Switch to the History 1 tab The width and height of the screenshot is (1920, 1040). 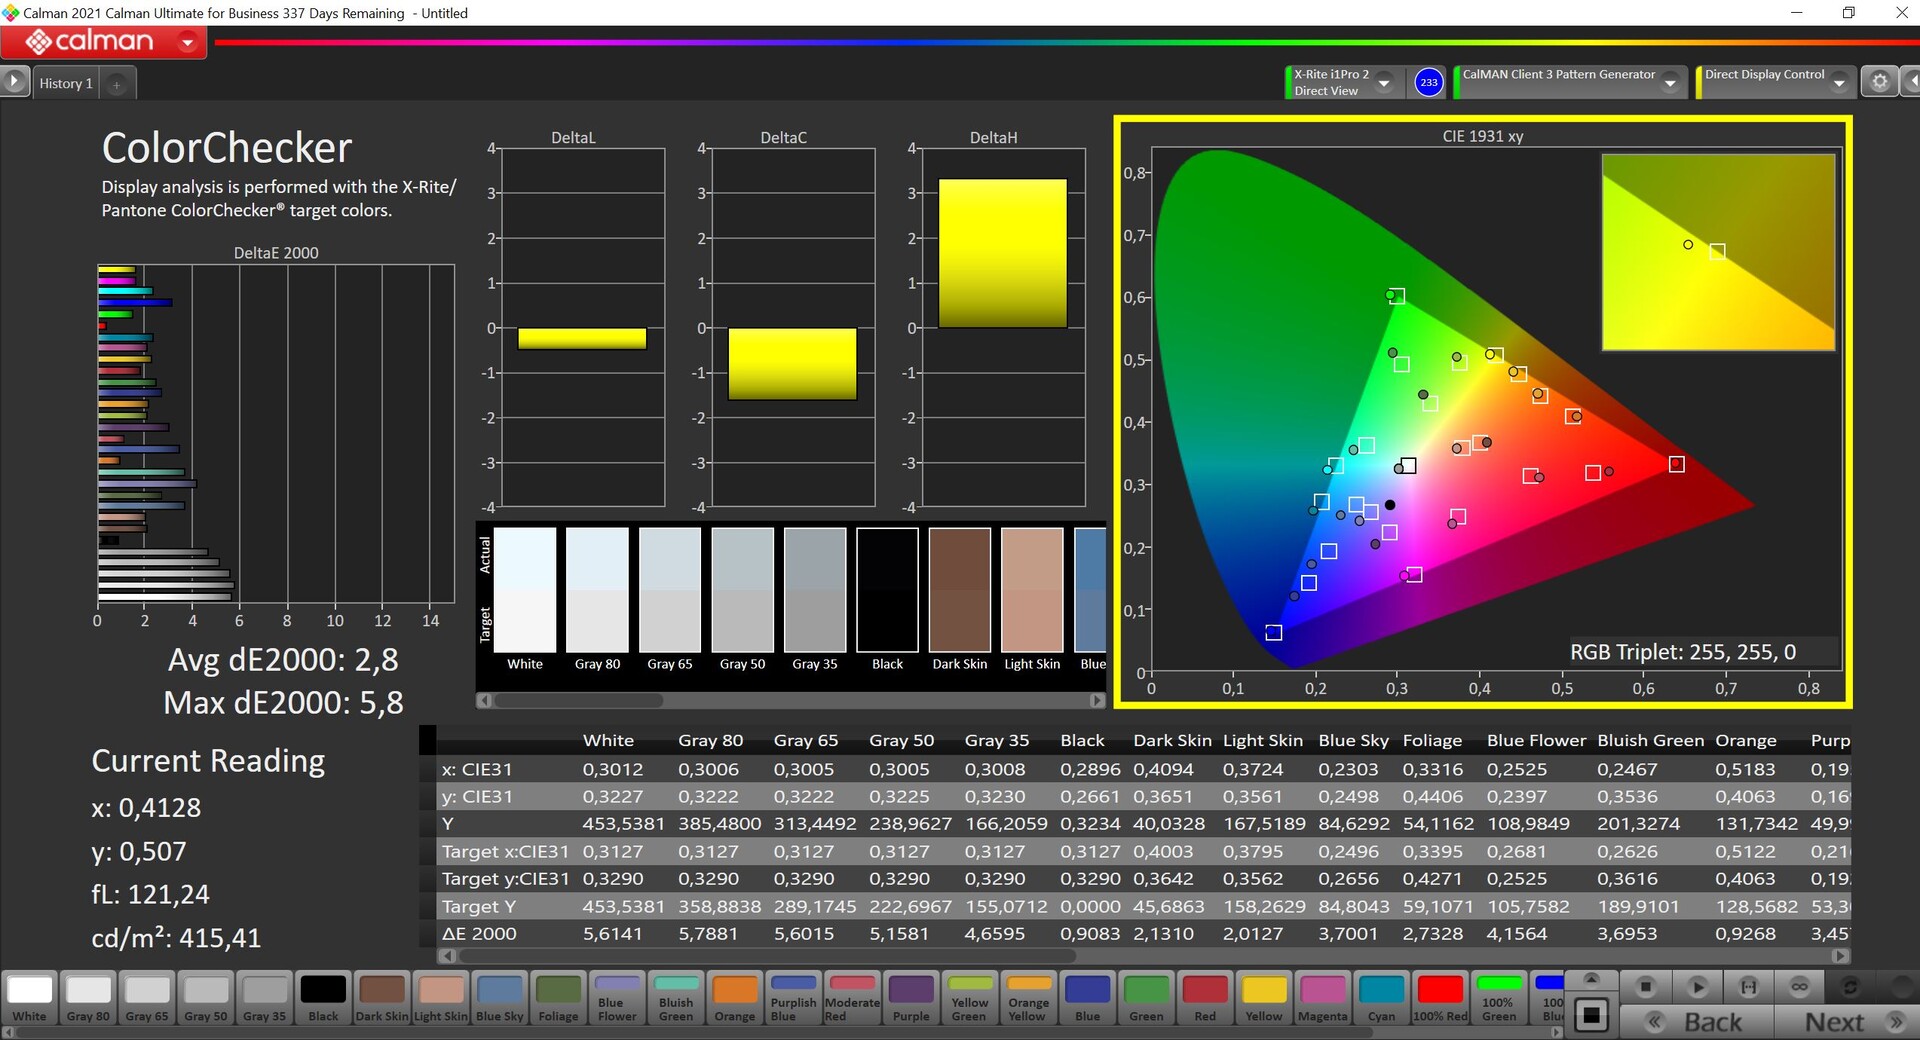pos(66,84)
